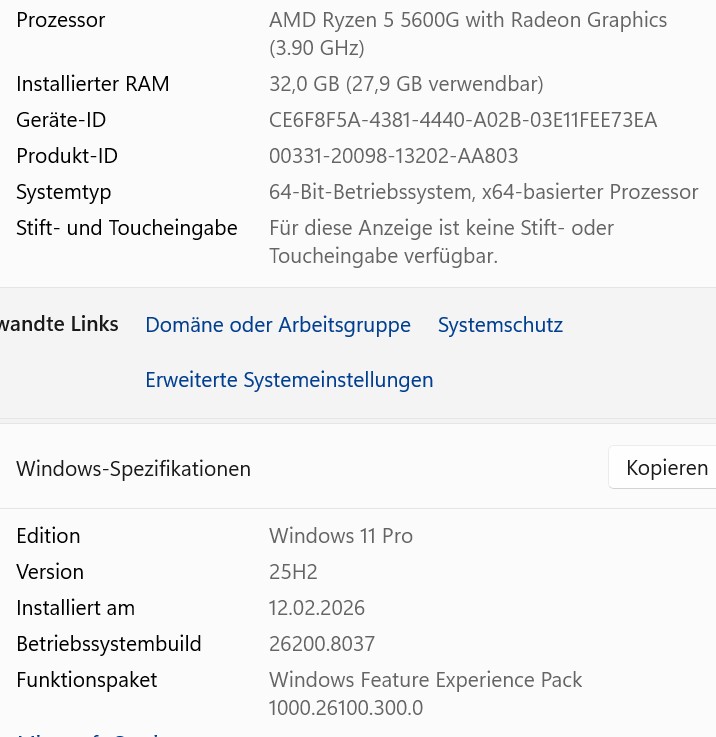Open the Domäne oder Arbeitsgruppe link

point(278,325)
